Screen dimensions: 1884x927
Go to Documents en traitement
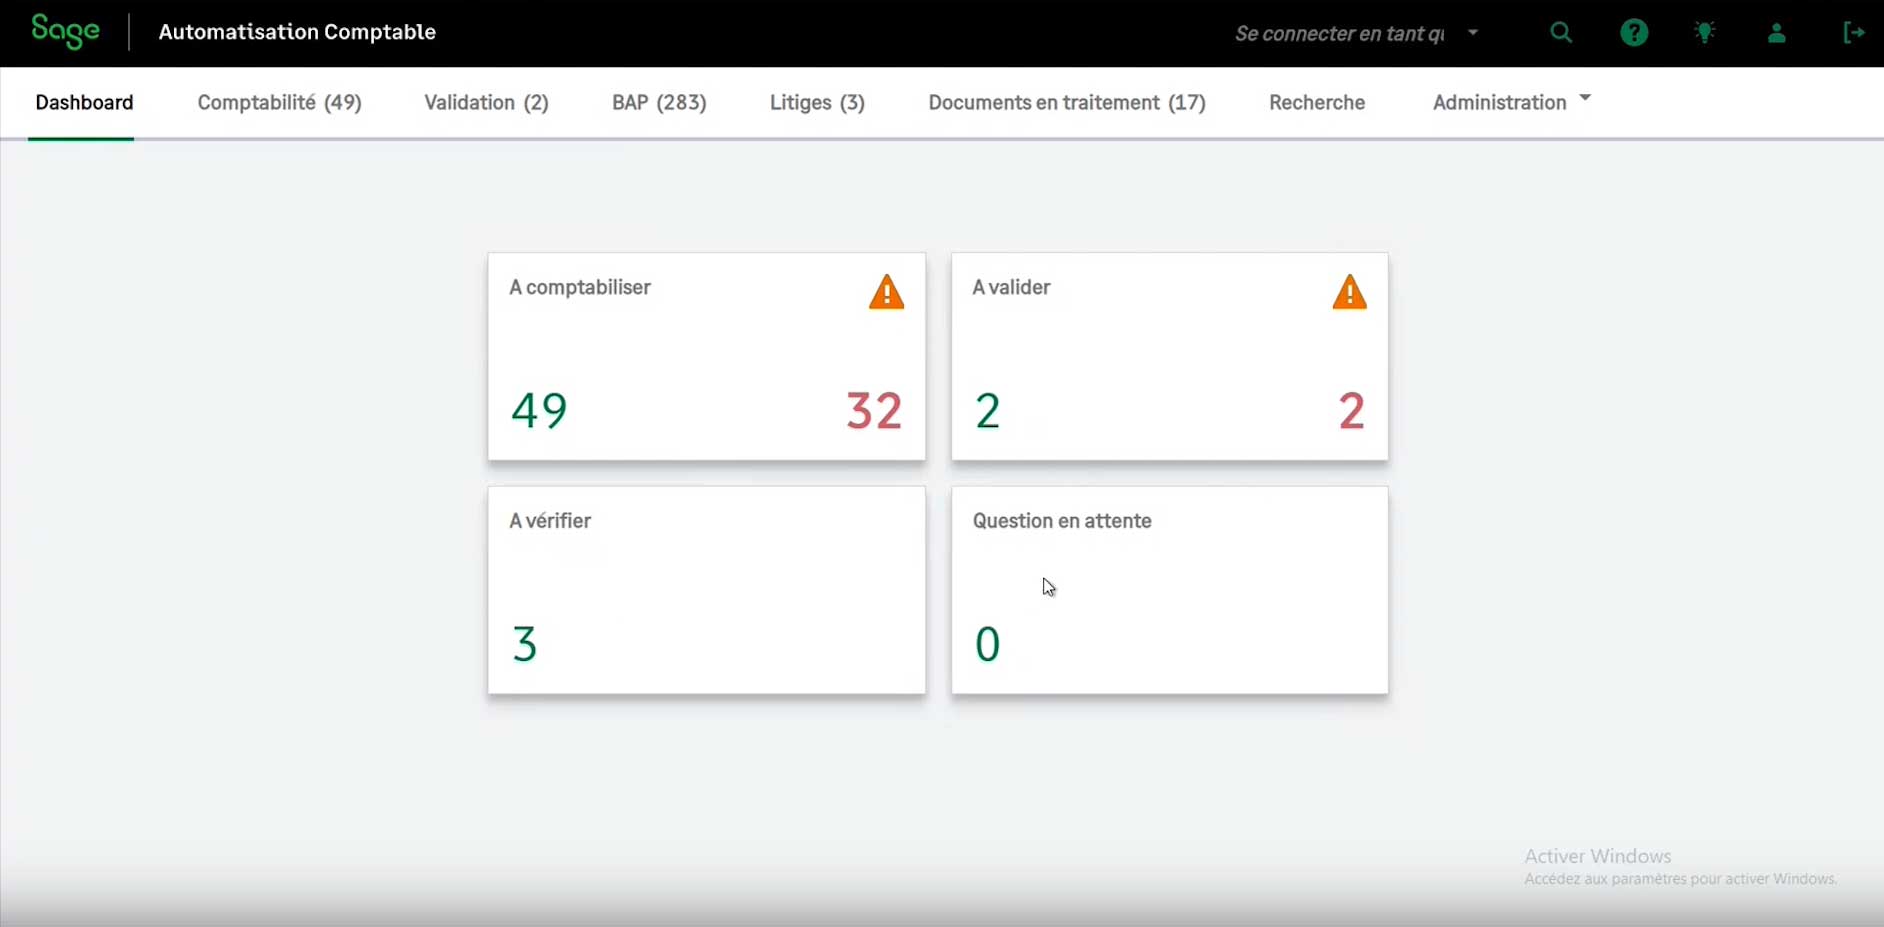click(x=1067, y=102)
